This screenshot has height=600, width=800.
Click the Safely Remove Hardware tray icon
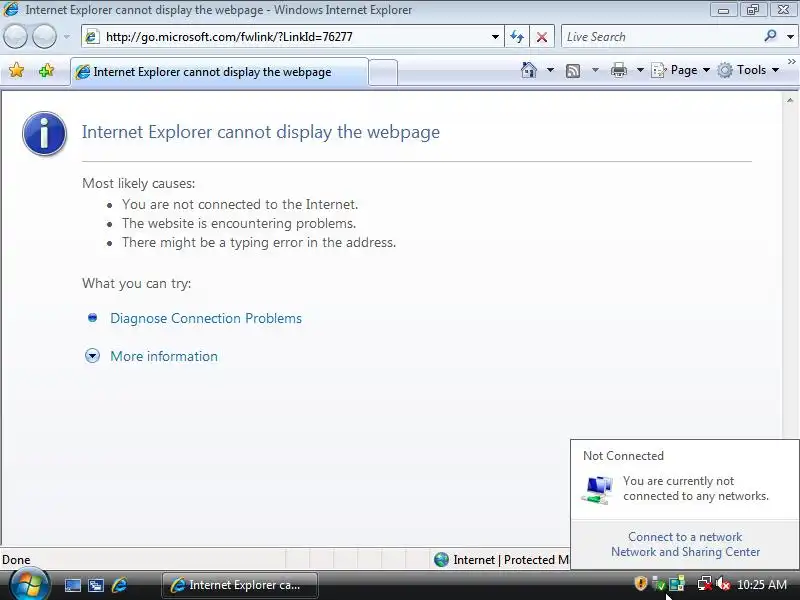659,584
